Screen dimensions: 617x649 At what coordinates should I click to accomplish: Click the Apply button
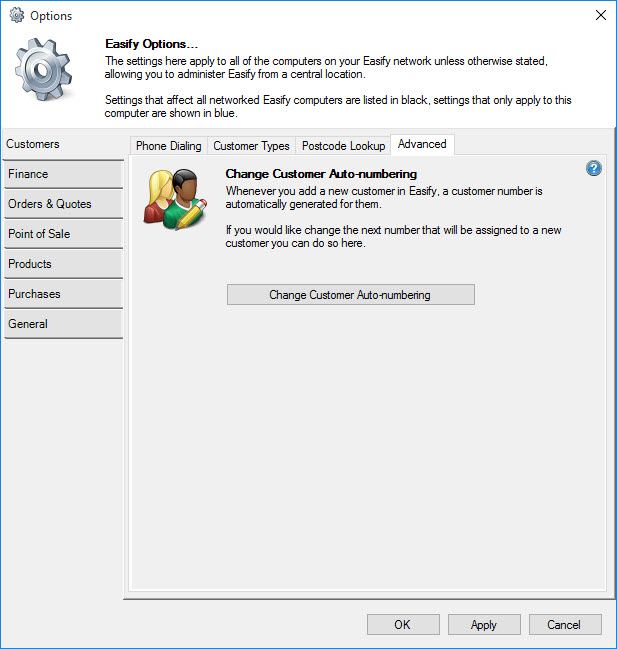(x=484, y=624)
